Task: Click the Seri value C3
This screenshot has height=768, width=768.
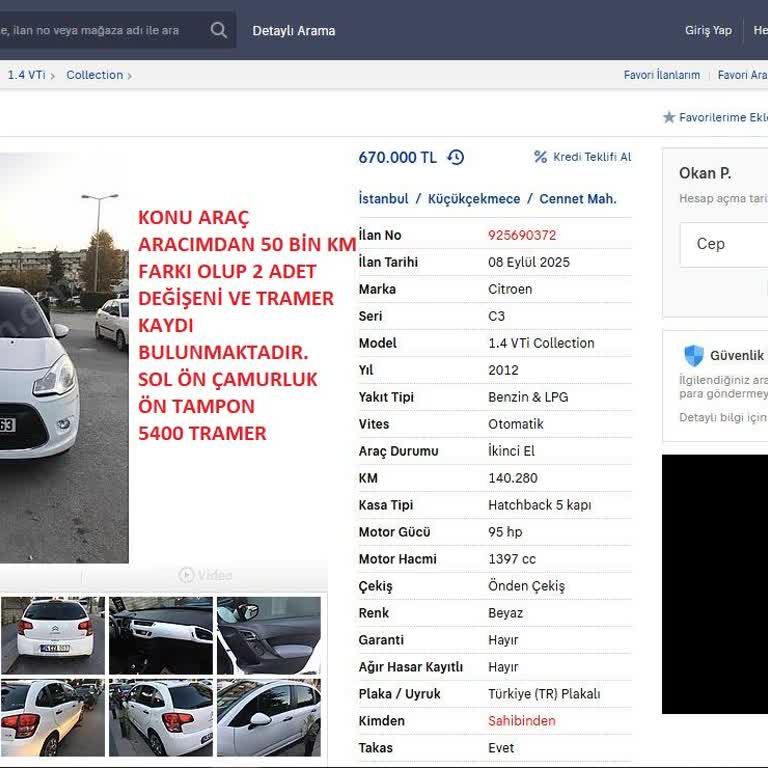Action: pos(496,316)
